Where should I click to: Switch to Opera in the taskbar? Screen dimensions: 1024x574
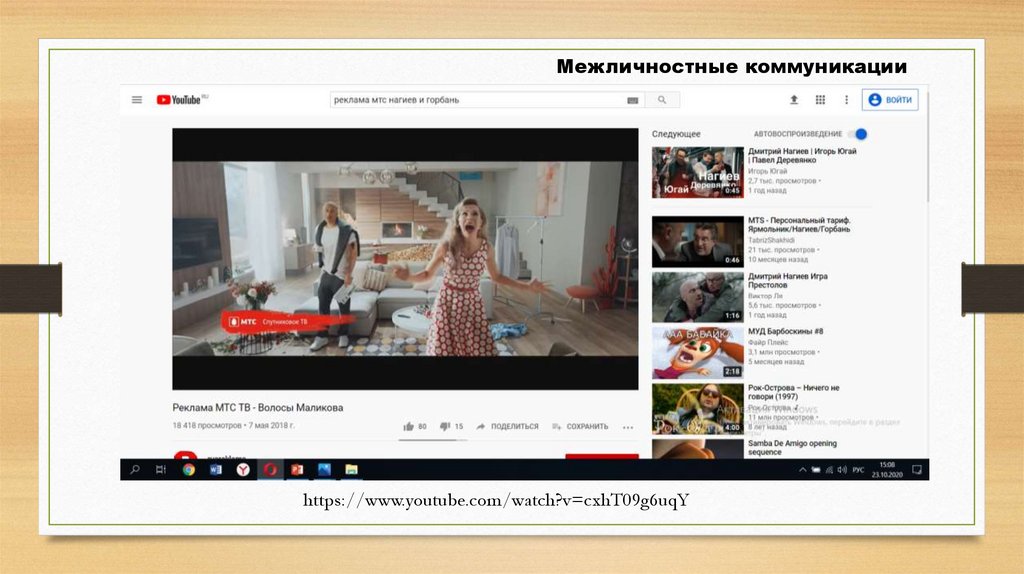(x=270, y=470)
